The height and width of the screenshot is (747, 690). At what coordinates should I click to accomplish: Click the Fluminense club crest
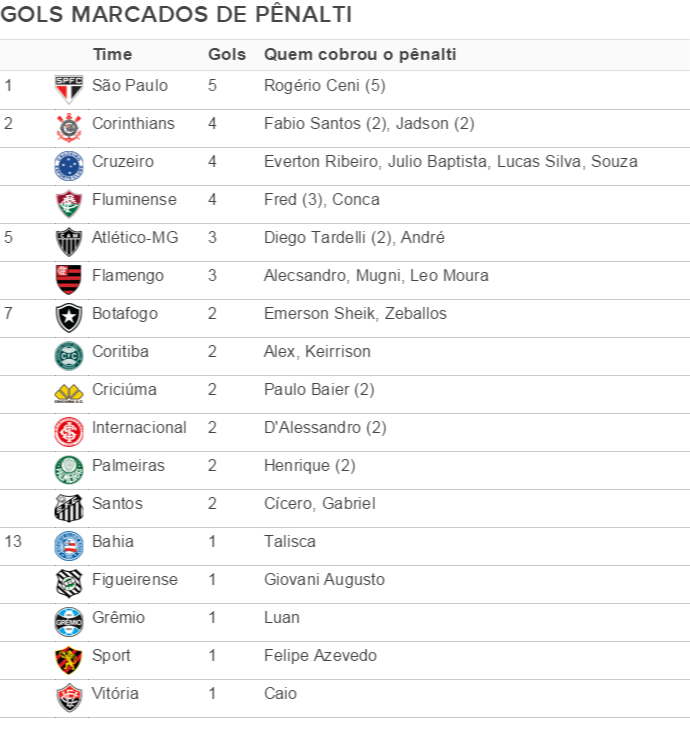pos(69,203)
